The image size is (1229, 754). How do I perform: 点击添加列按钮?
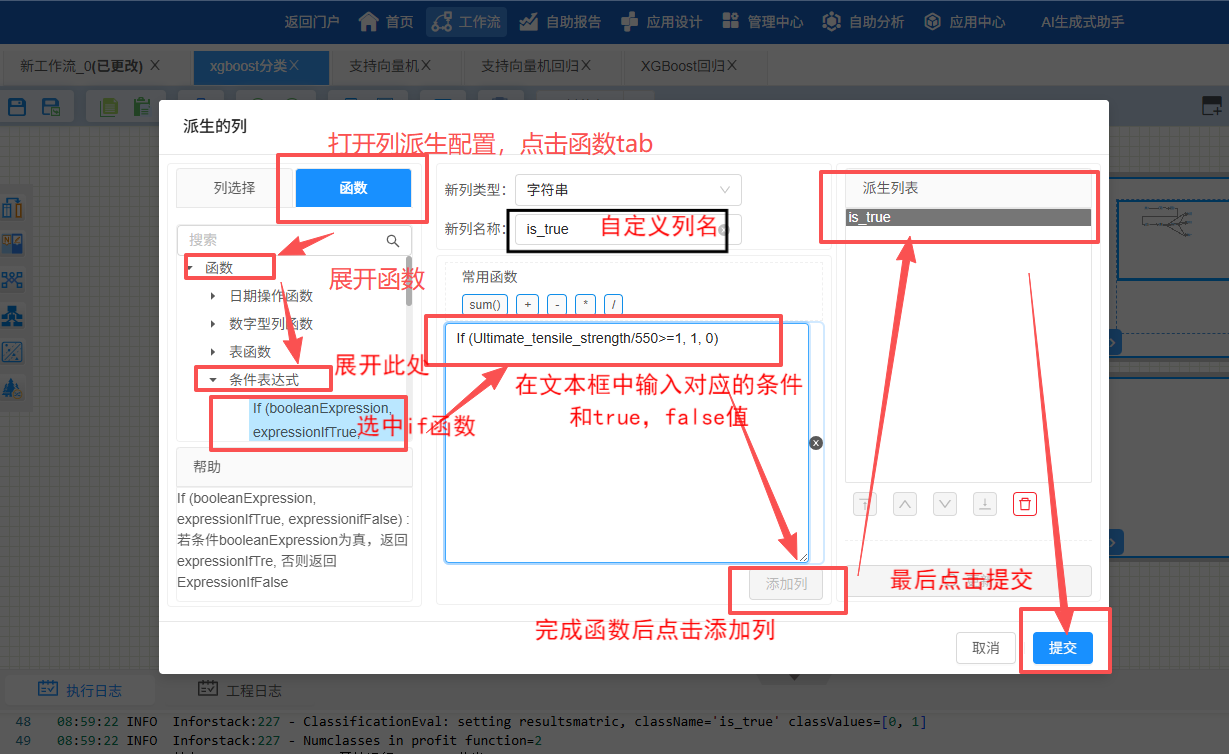point(787,585)
